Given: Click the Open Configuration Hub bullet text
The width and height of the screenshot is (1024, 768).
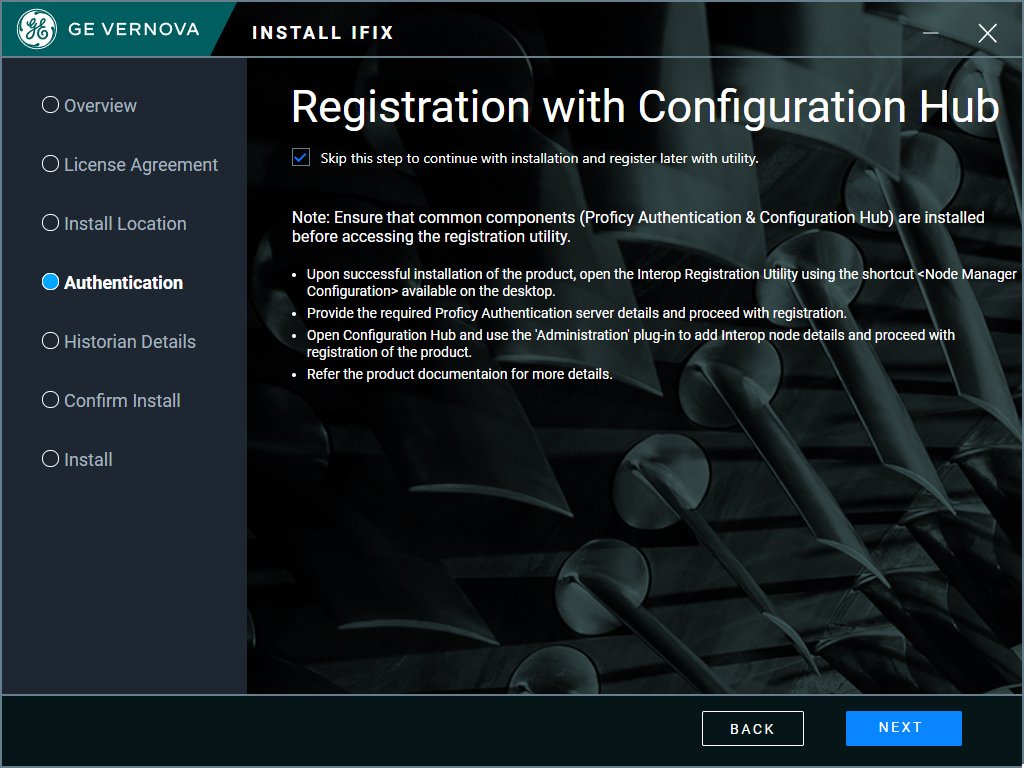Looking at the screenshot, I should coord(631,344).
